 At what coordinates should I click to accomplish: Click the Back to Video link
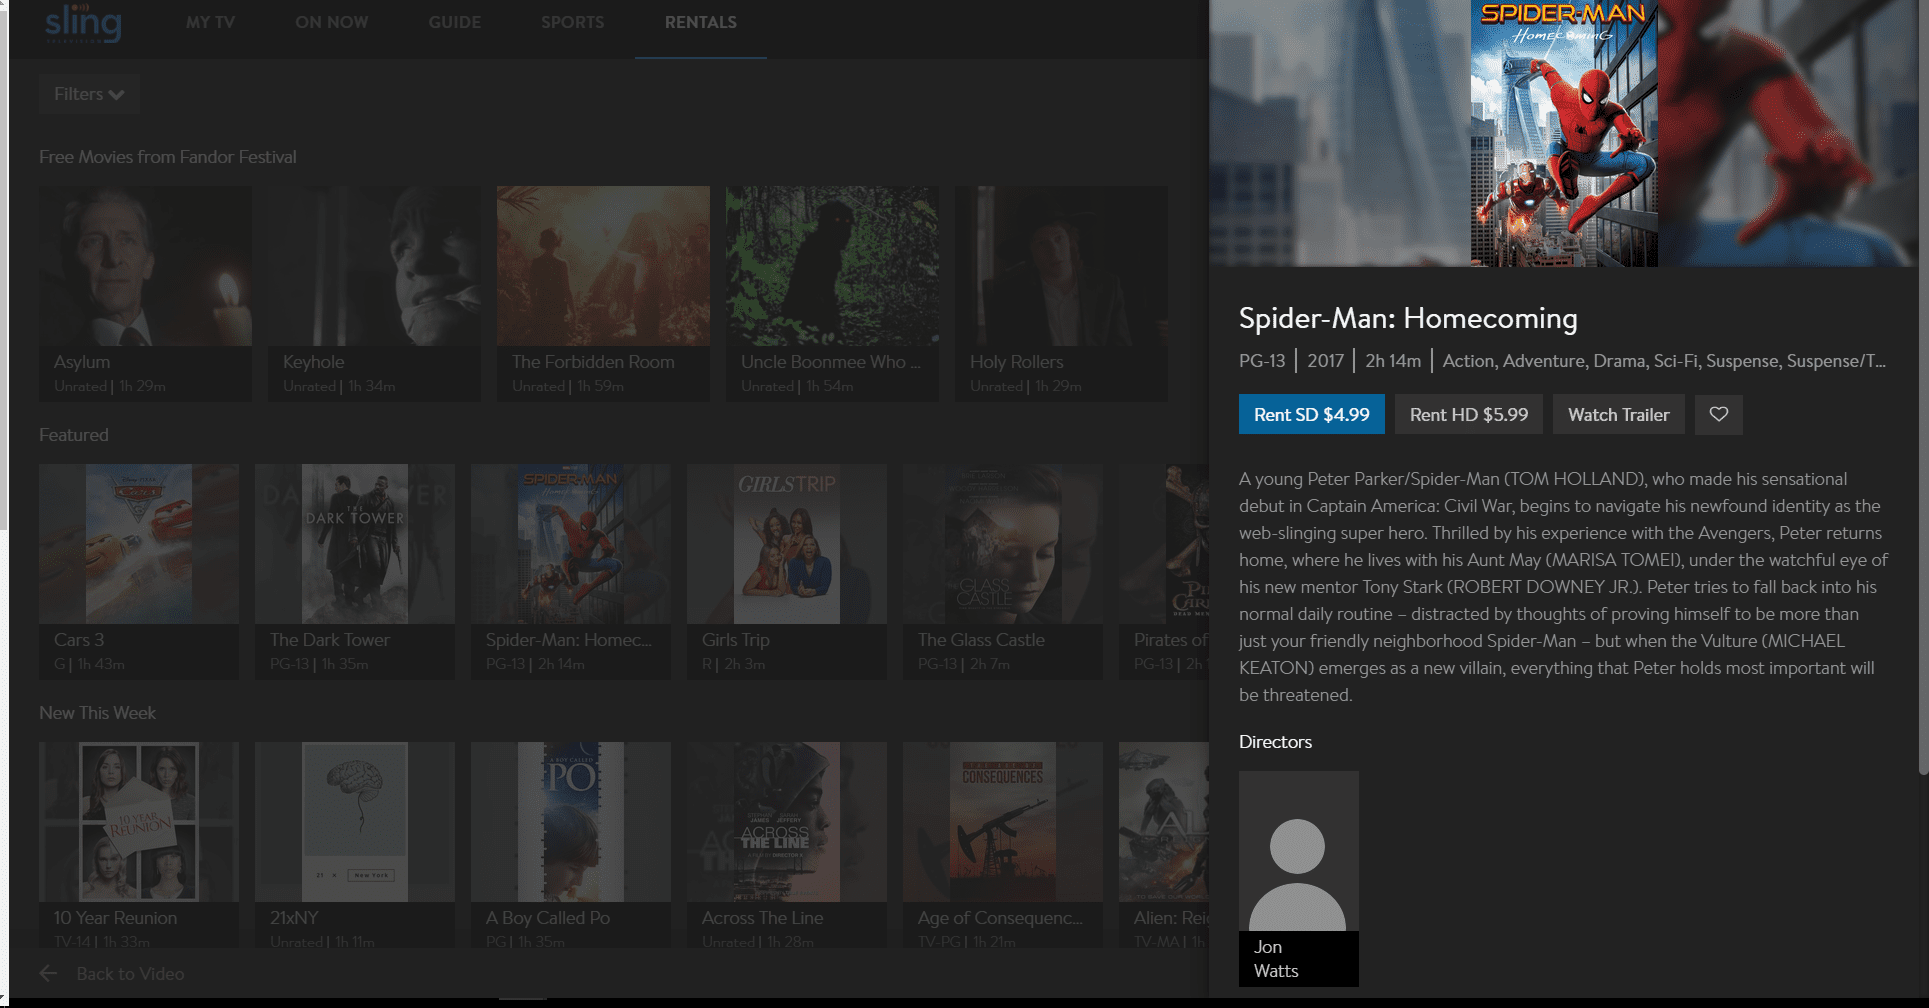130,973
